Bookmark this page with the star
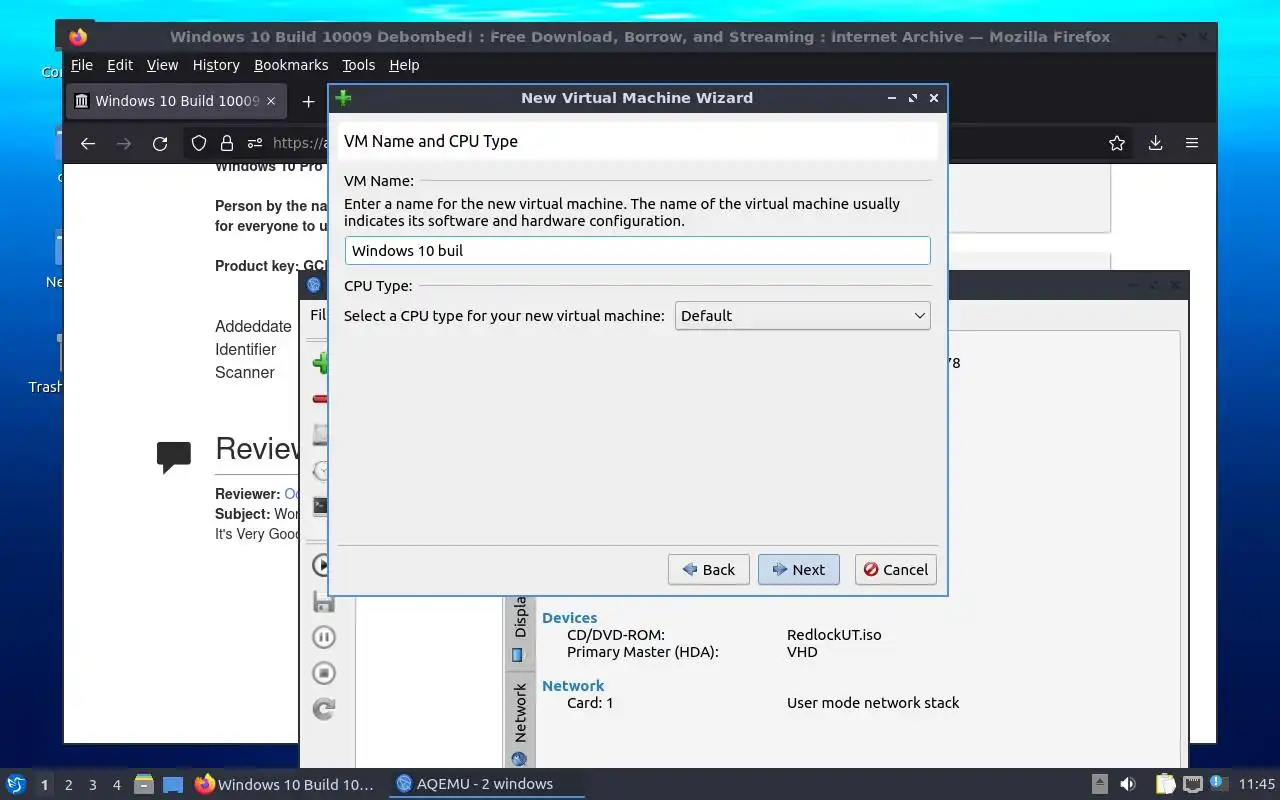The width and height of the screenshot is (1280, 800). coord(1117,143)
